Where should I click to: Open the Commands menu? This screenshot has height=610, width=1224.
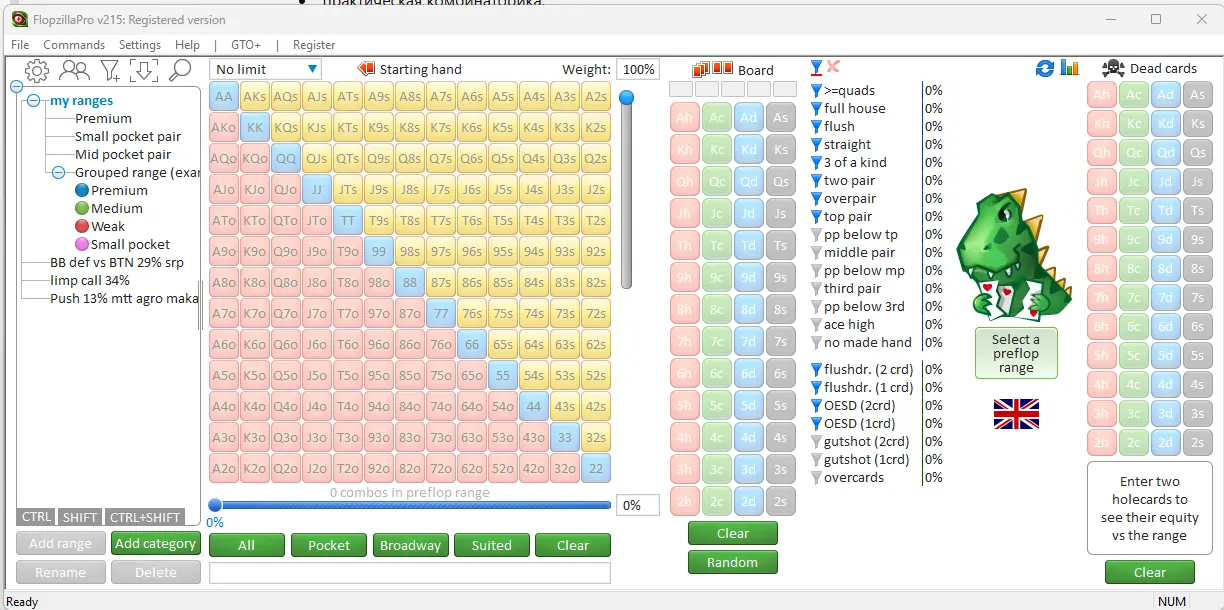coord(74,45)
